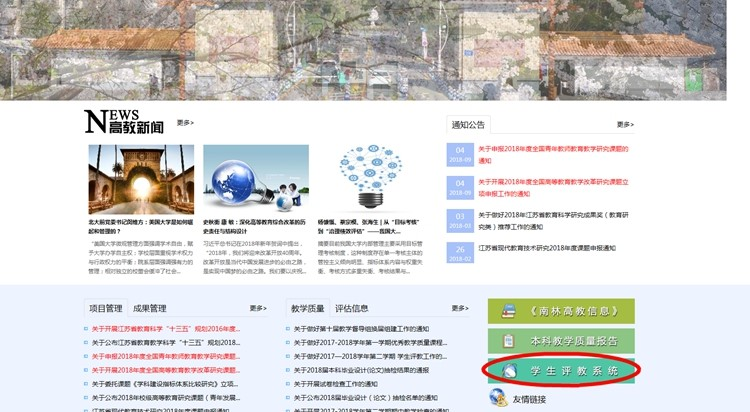The width and height of the screenshot is (750, 412).
Task: Open news headline 北大前党委书记闵维方
Action: pos(141,227)
